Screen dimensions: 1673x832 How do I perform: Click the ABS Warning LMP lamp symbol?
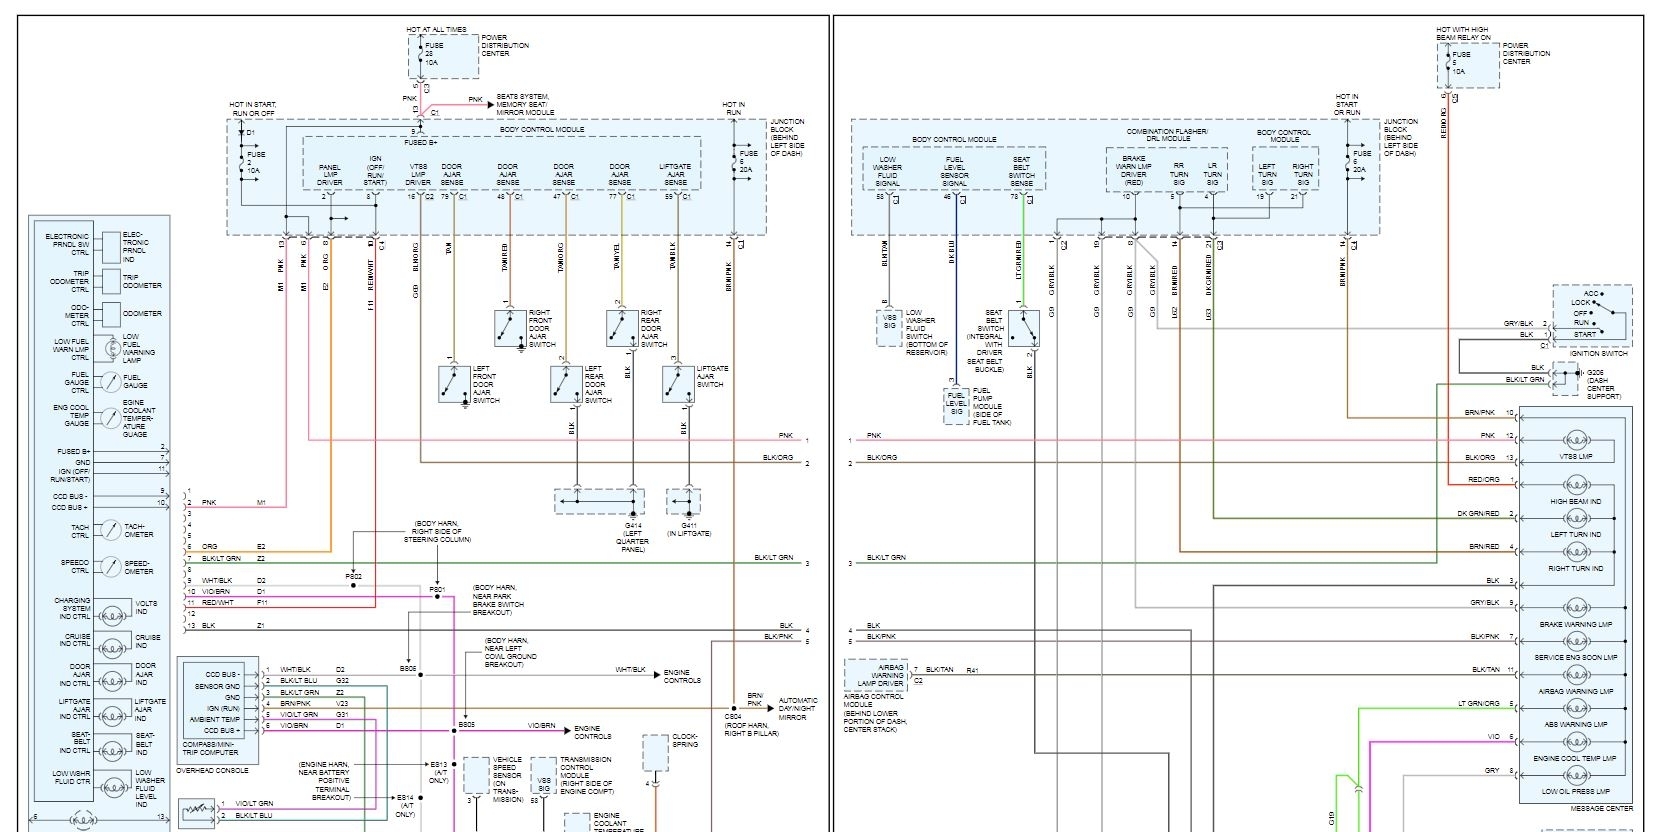[1575, 708]
